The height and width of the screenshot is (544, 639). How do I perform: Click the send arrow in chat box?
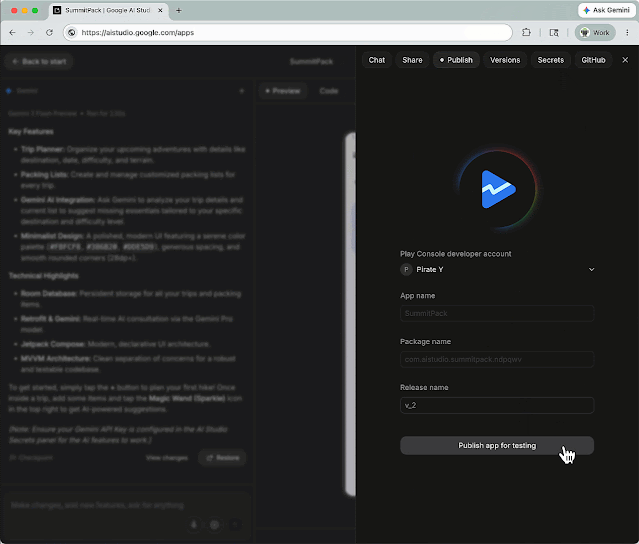pos(235,525)
